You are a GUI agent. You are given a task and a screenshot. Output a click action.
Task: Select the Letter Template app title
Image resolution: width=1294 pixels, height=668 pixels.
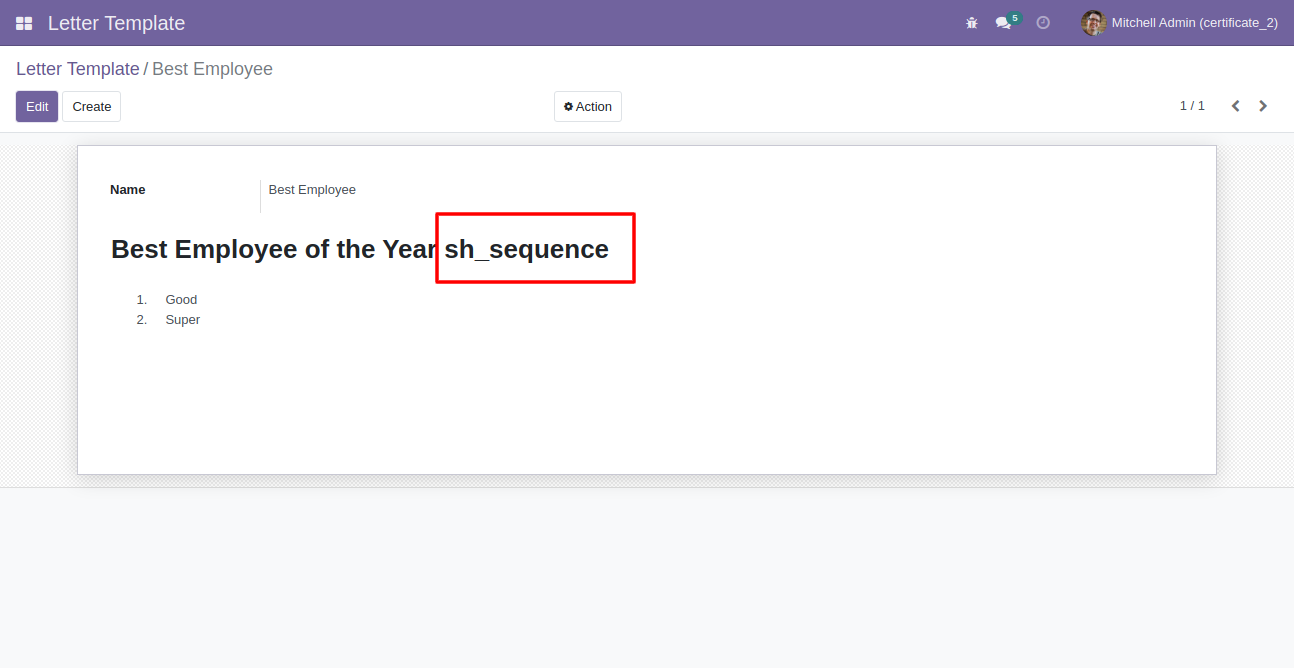pos(116,23)
